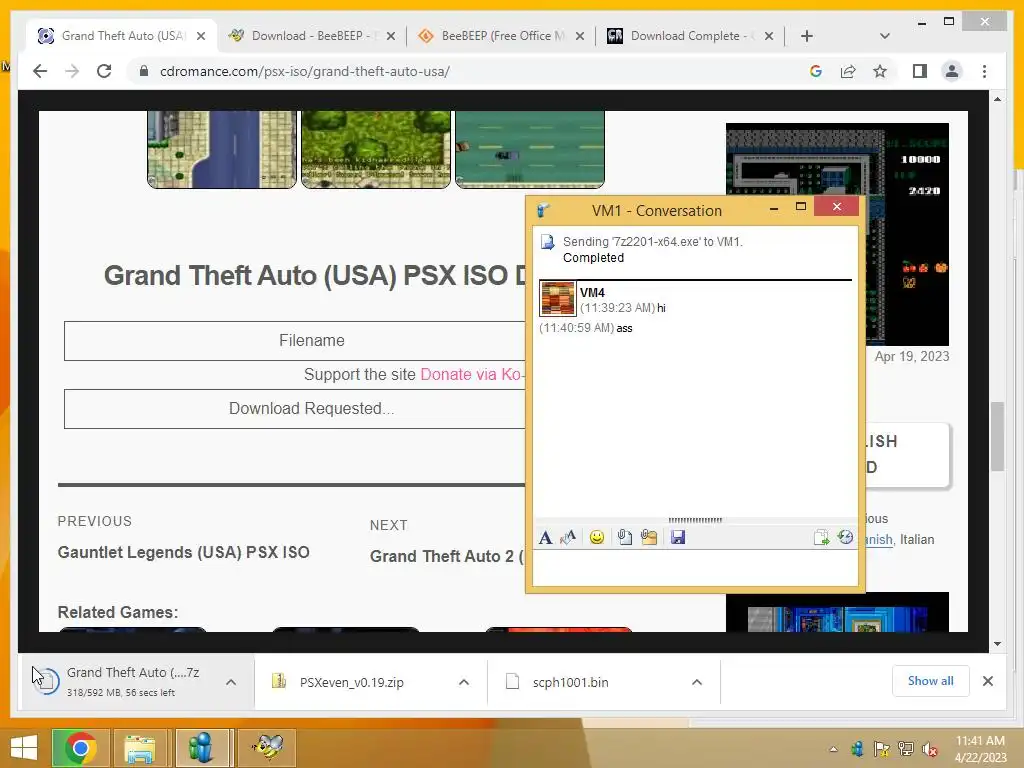1024x768 pixels.
Task: Close the downloads bar
Action: coord(987,681)
